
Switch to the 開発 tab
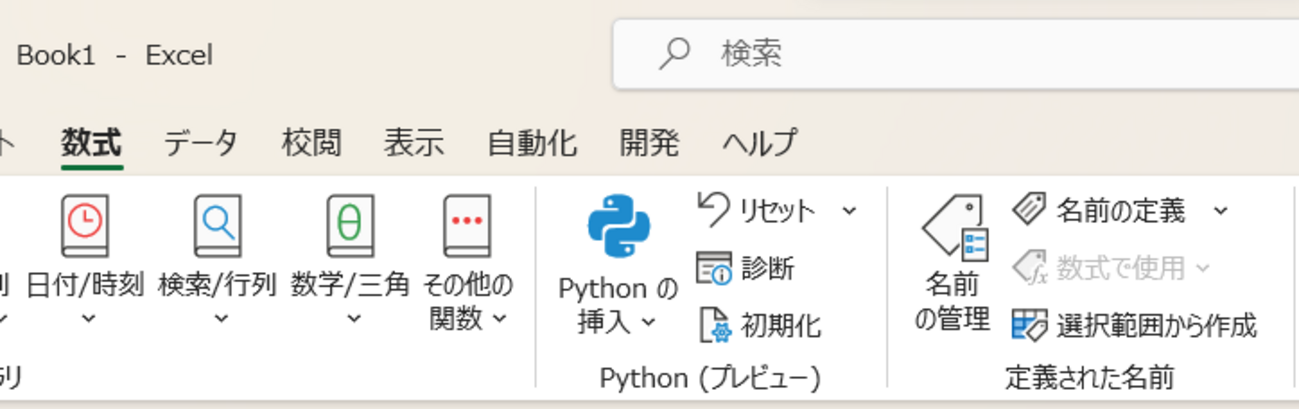click(650, 143)
